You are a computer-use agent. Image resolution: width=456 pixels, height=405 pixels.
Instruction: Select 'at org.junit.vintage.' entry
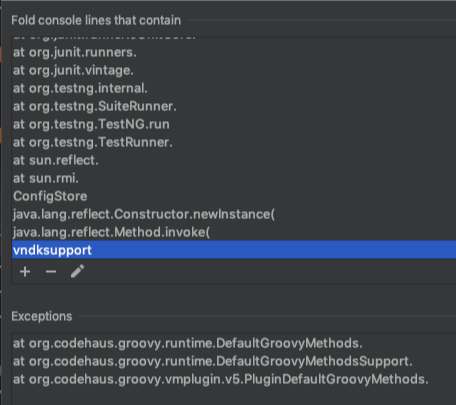234,70
